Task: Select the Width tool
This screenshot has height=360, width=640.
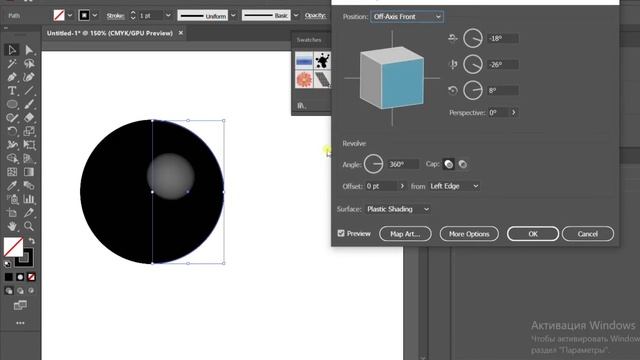Action: (12, 144)
